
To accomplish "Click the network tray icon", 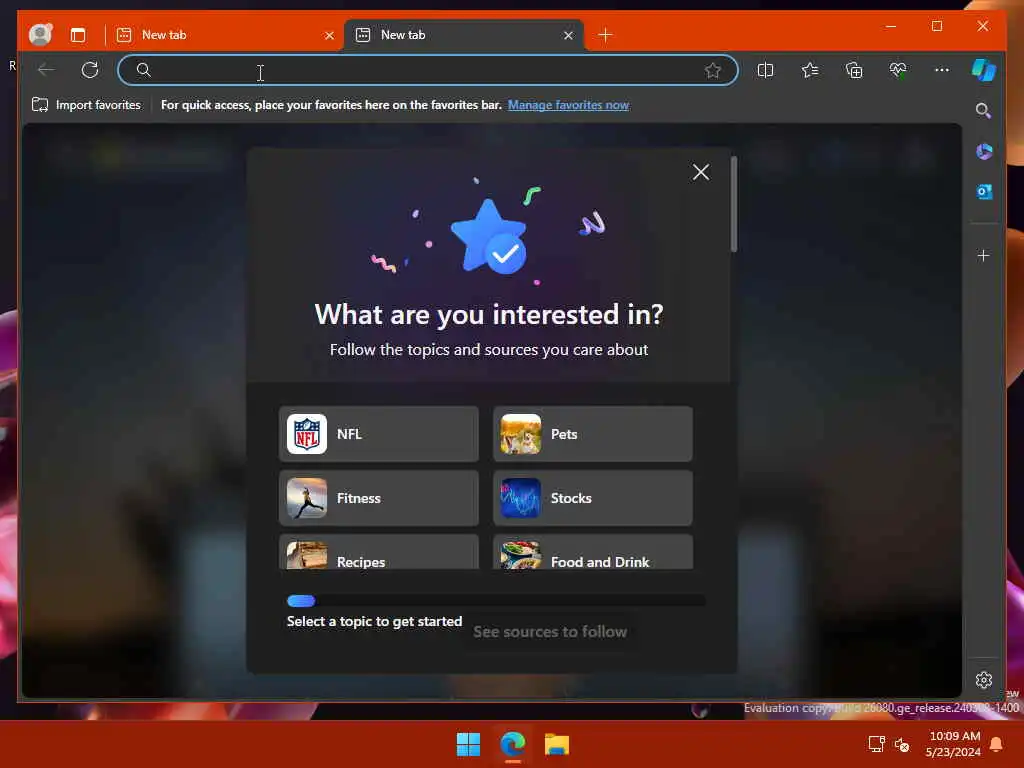I will 876,744.
